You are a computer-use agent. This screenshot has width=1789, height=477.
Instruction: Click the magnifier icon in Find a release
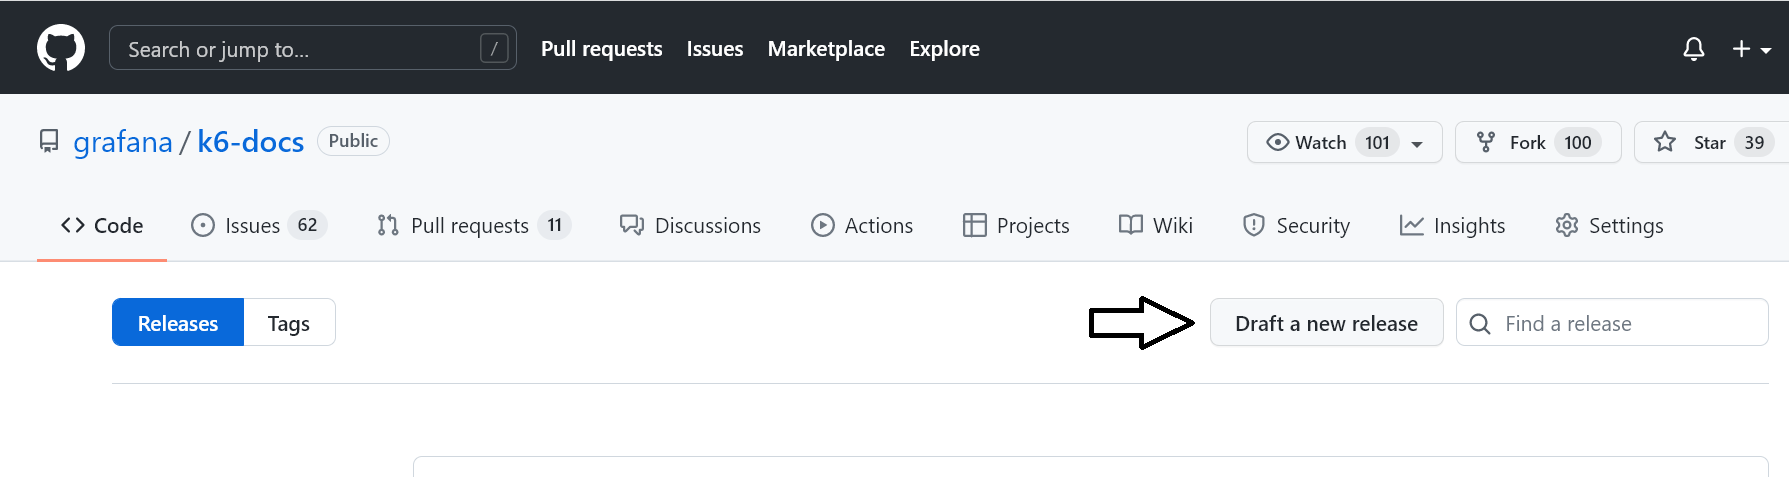[x=1480, y=323]
